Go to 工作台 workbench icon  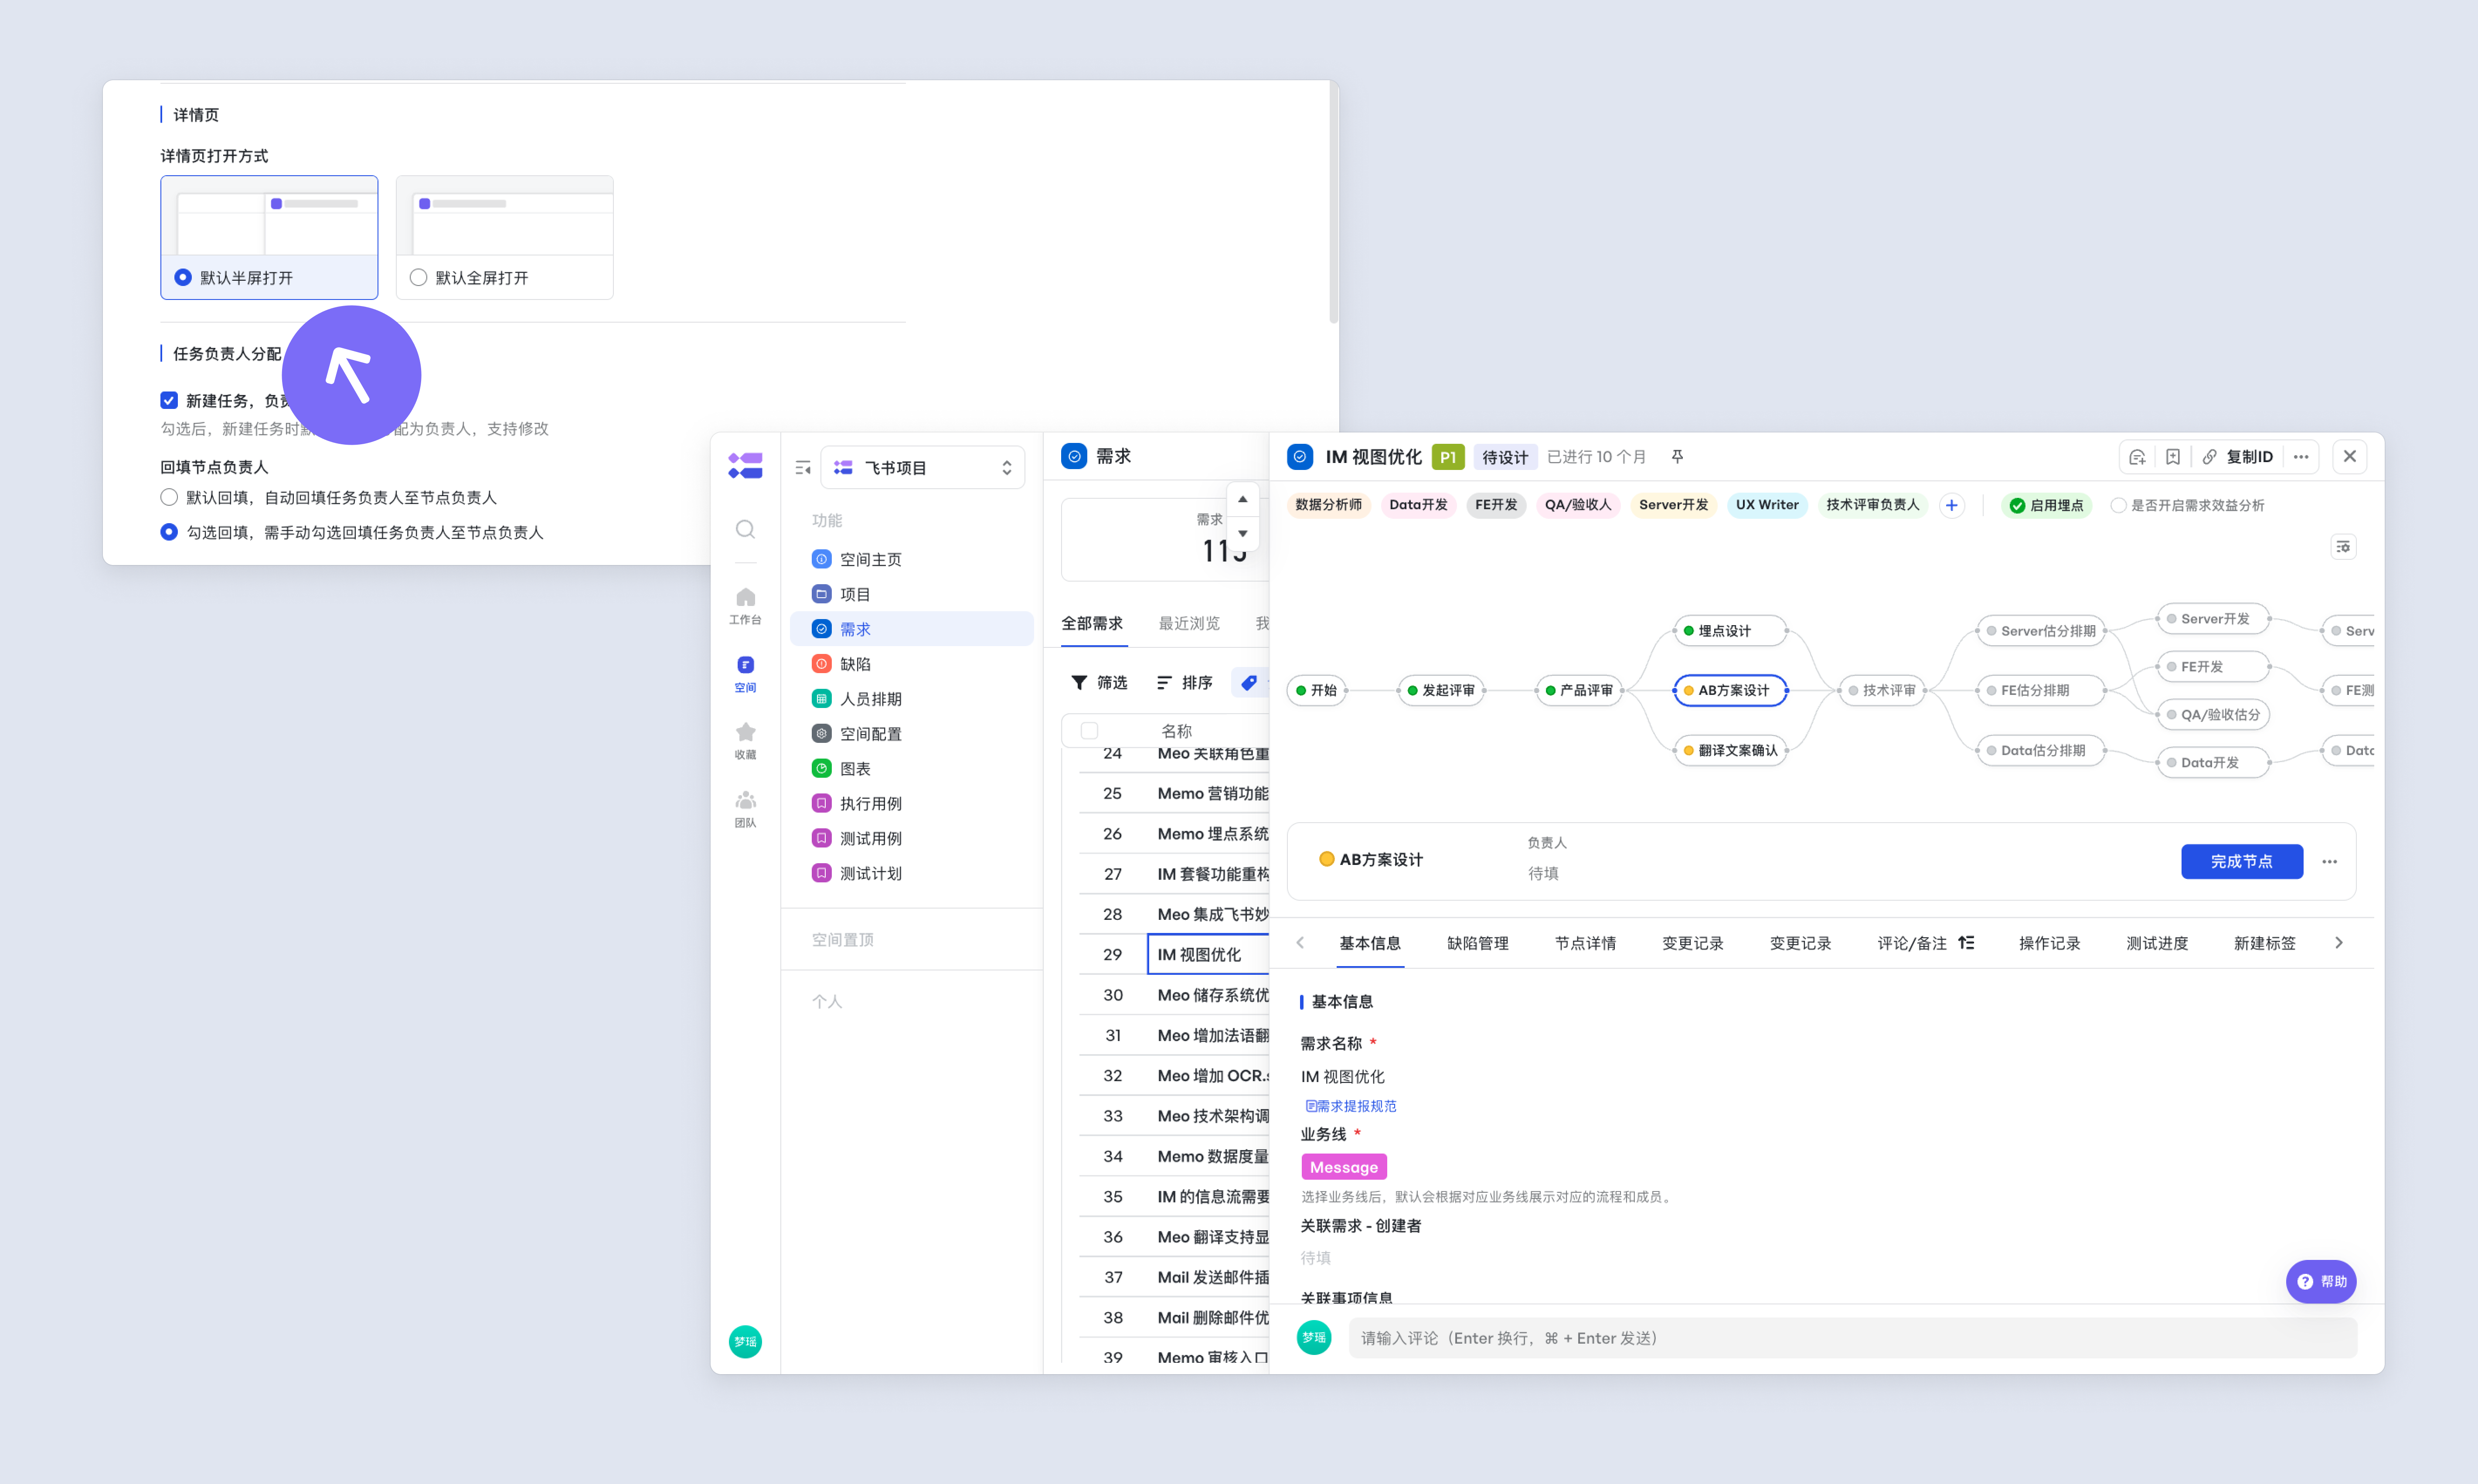coord(745,605)
